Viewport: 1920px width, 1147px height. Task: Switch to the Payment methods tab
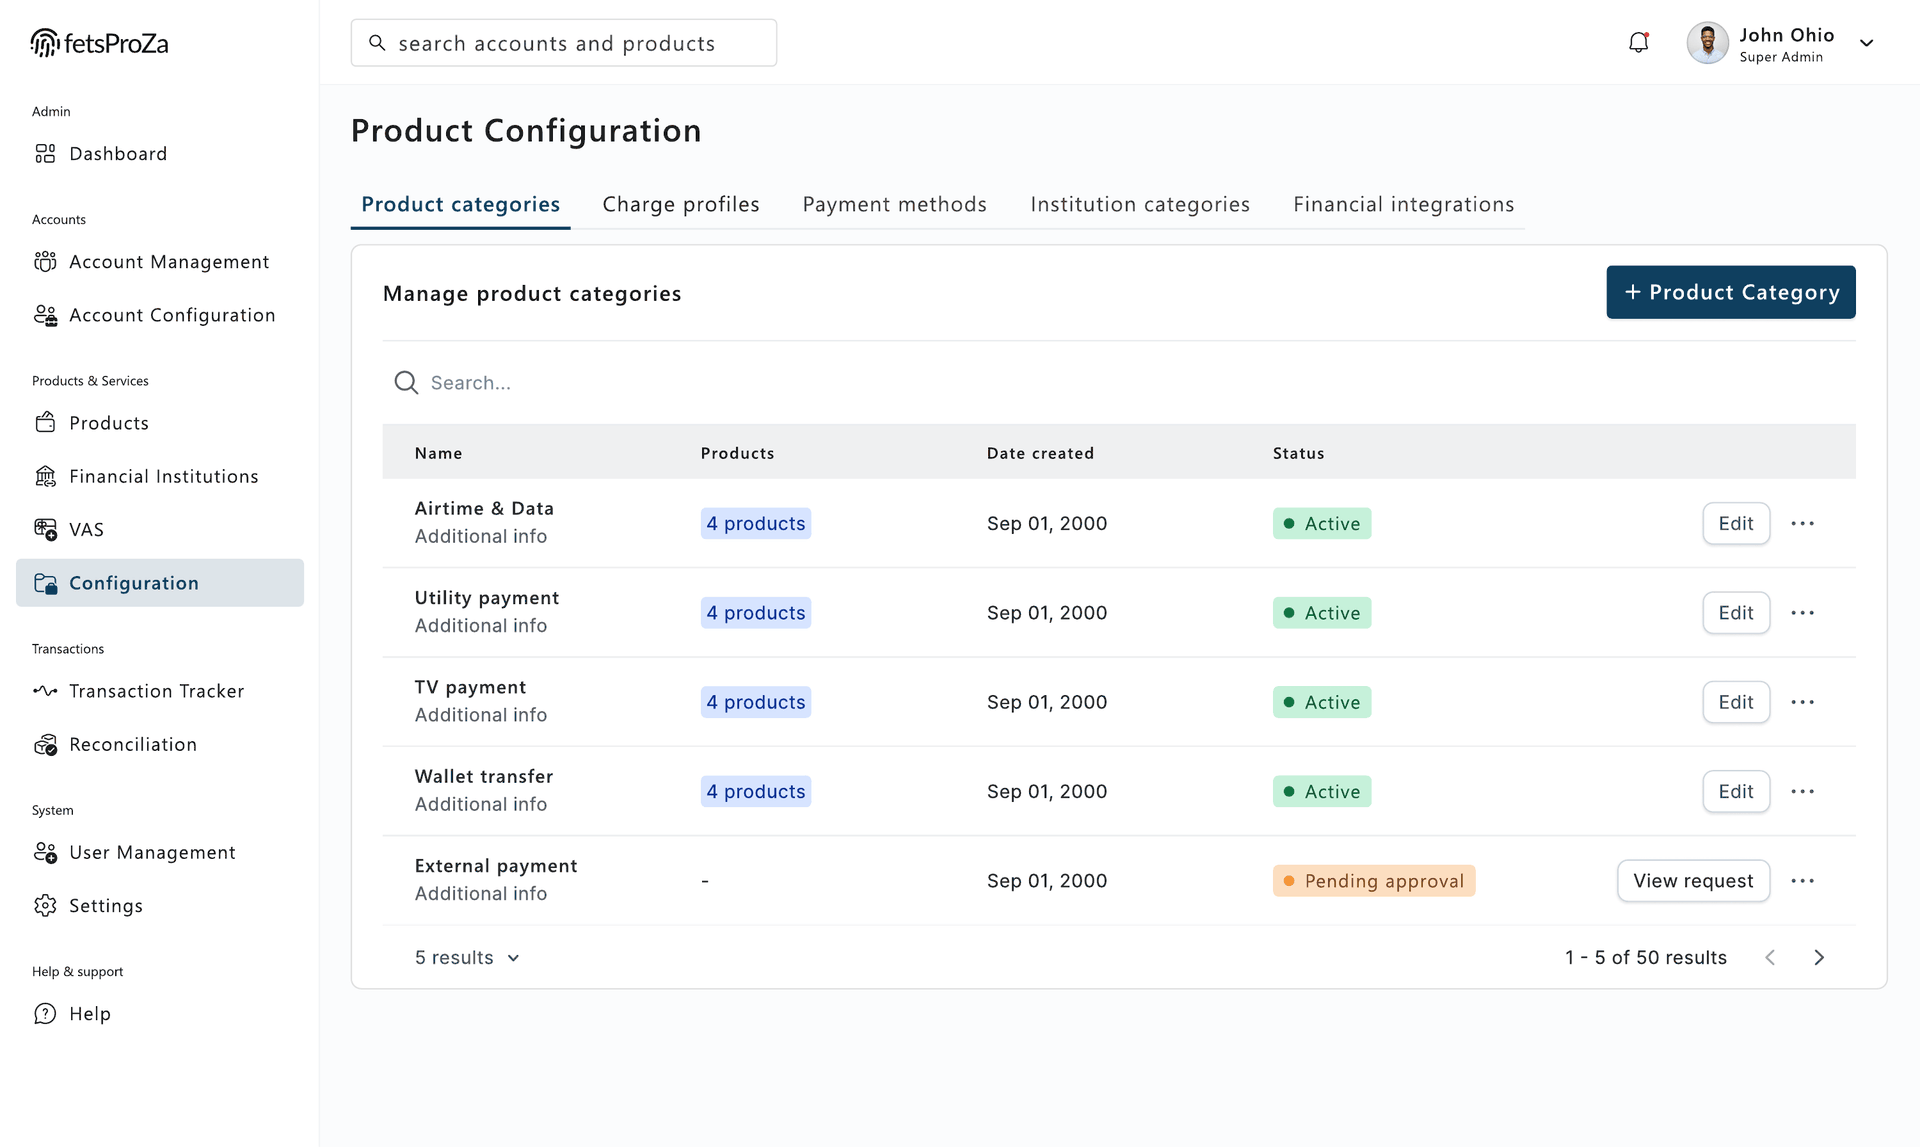tap(894, 204)
